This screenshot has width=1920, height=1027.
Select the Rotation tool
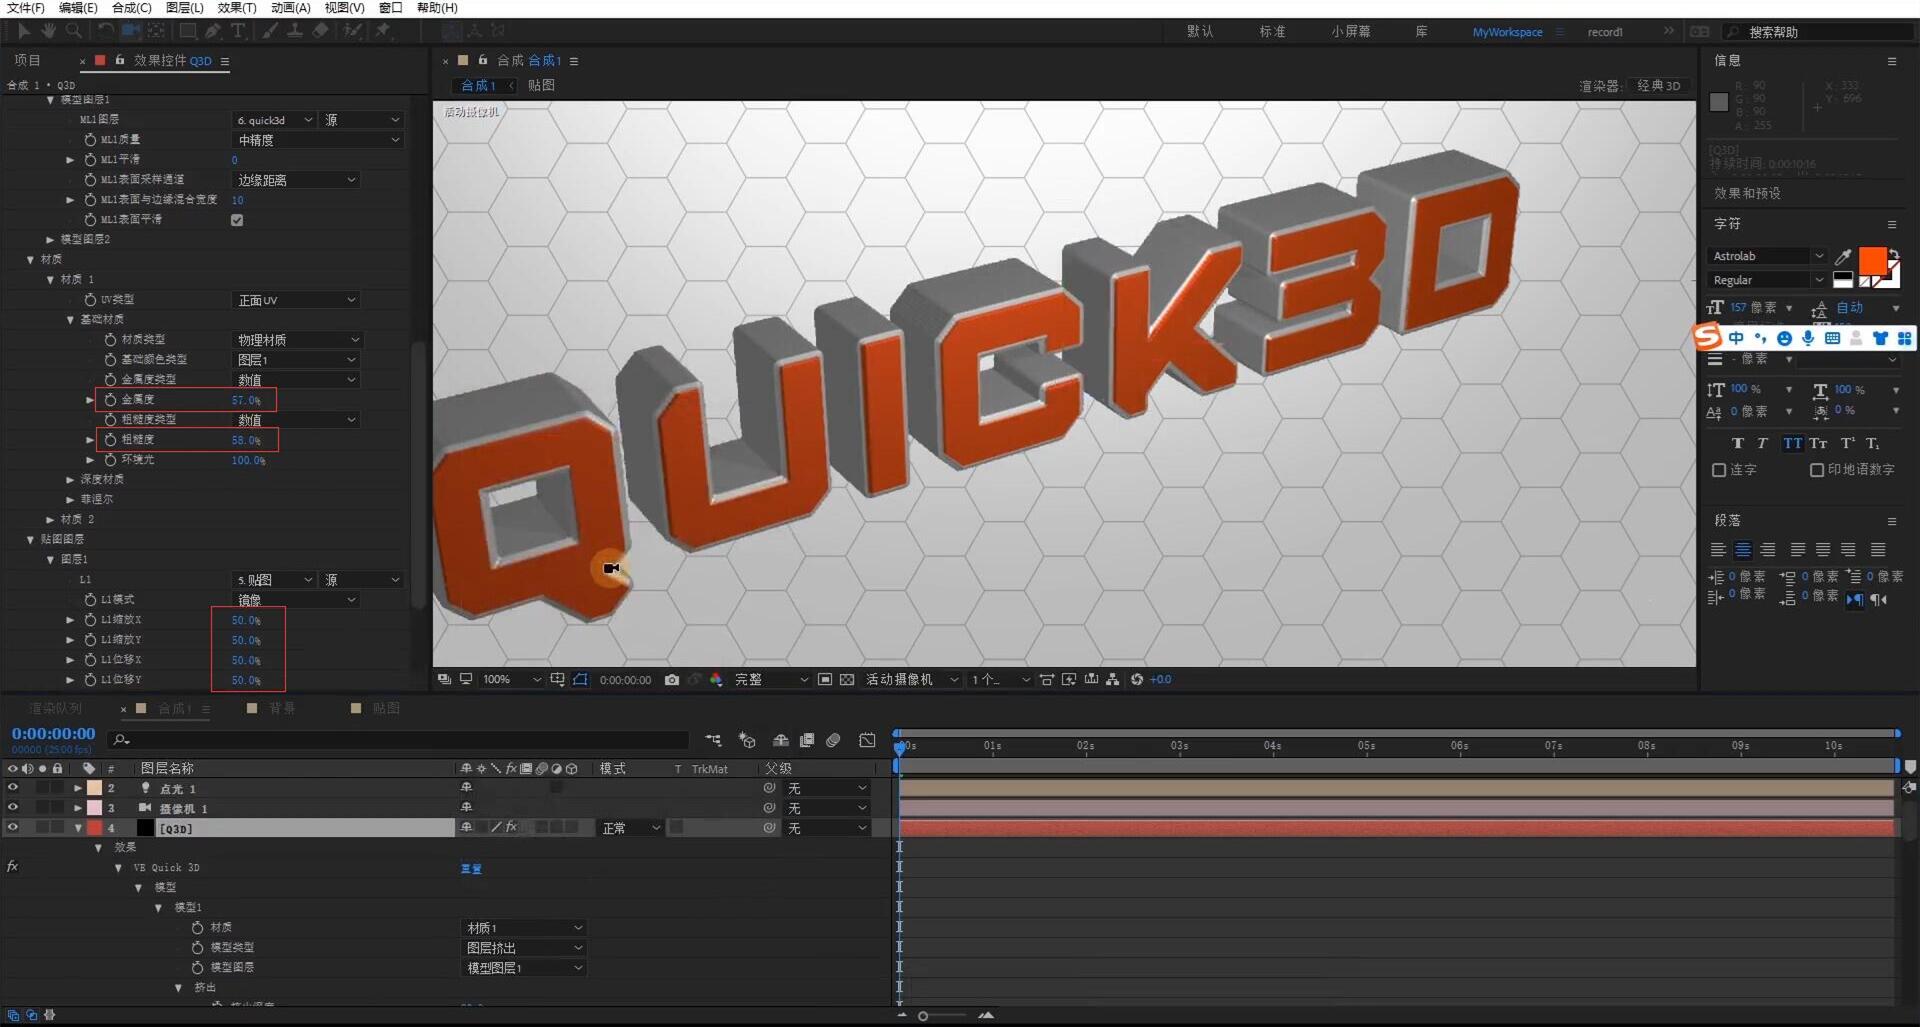(105, 31)
